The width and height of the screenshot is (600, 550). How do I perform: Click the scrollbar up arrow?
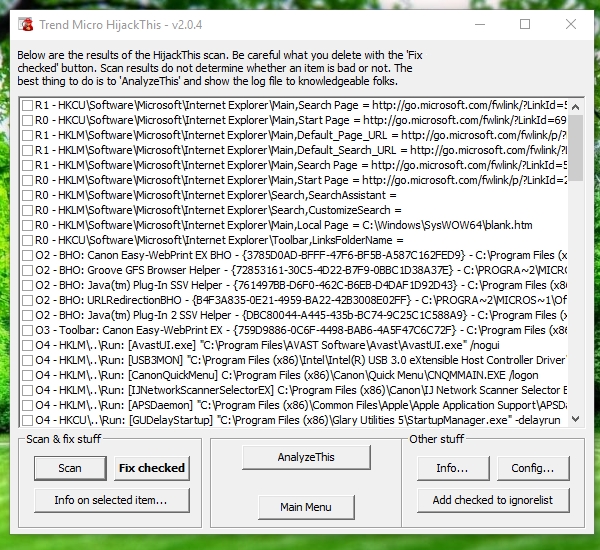(575, 107)
